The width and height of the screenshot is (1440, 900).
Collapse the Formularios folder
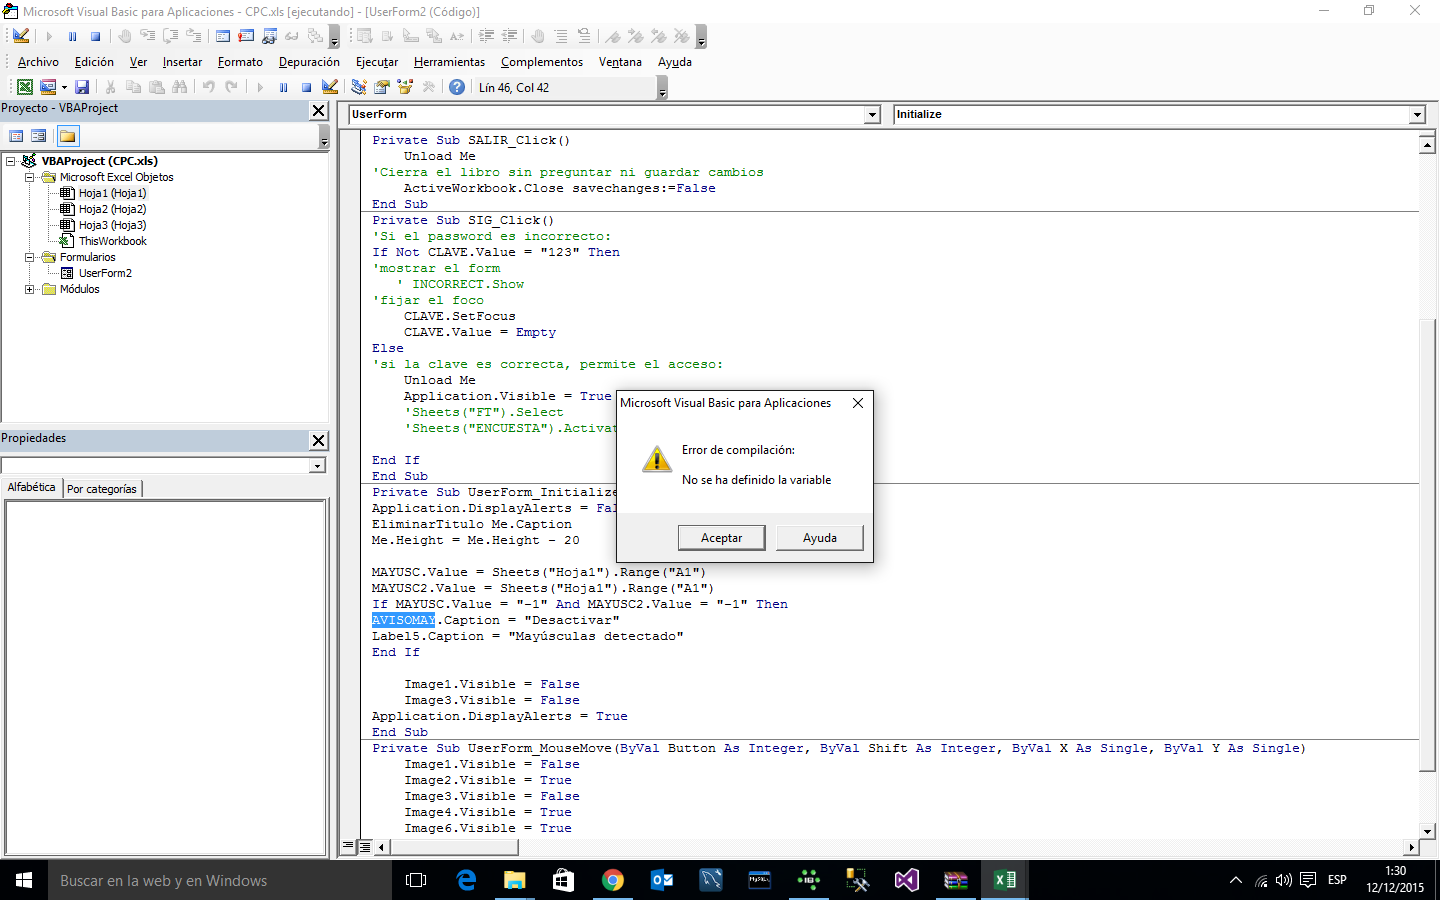[x=30, y=257]
